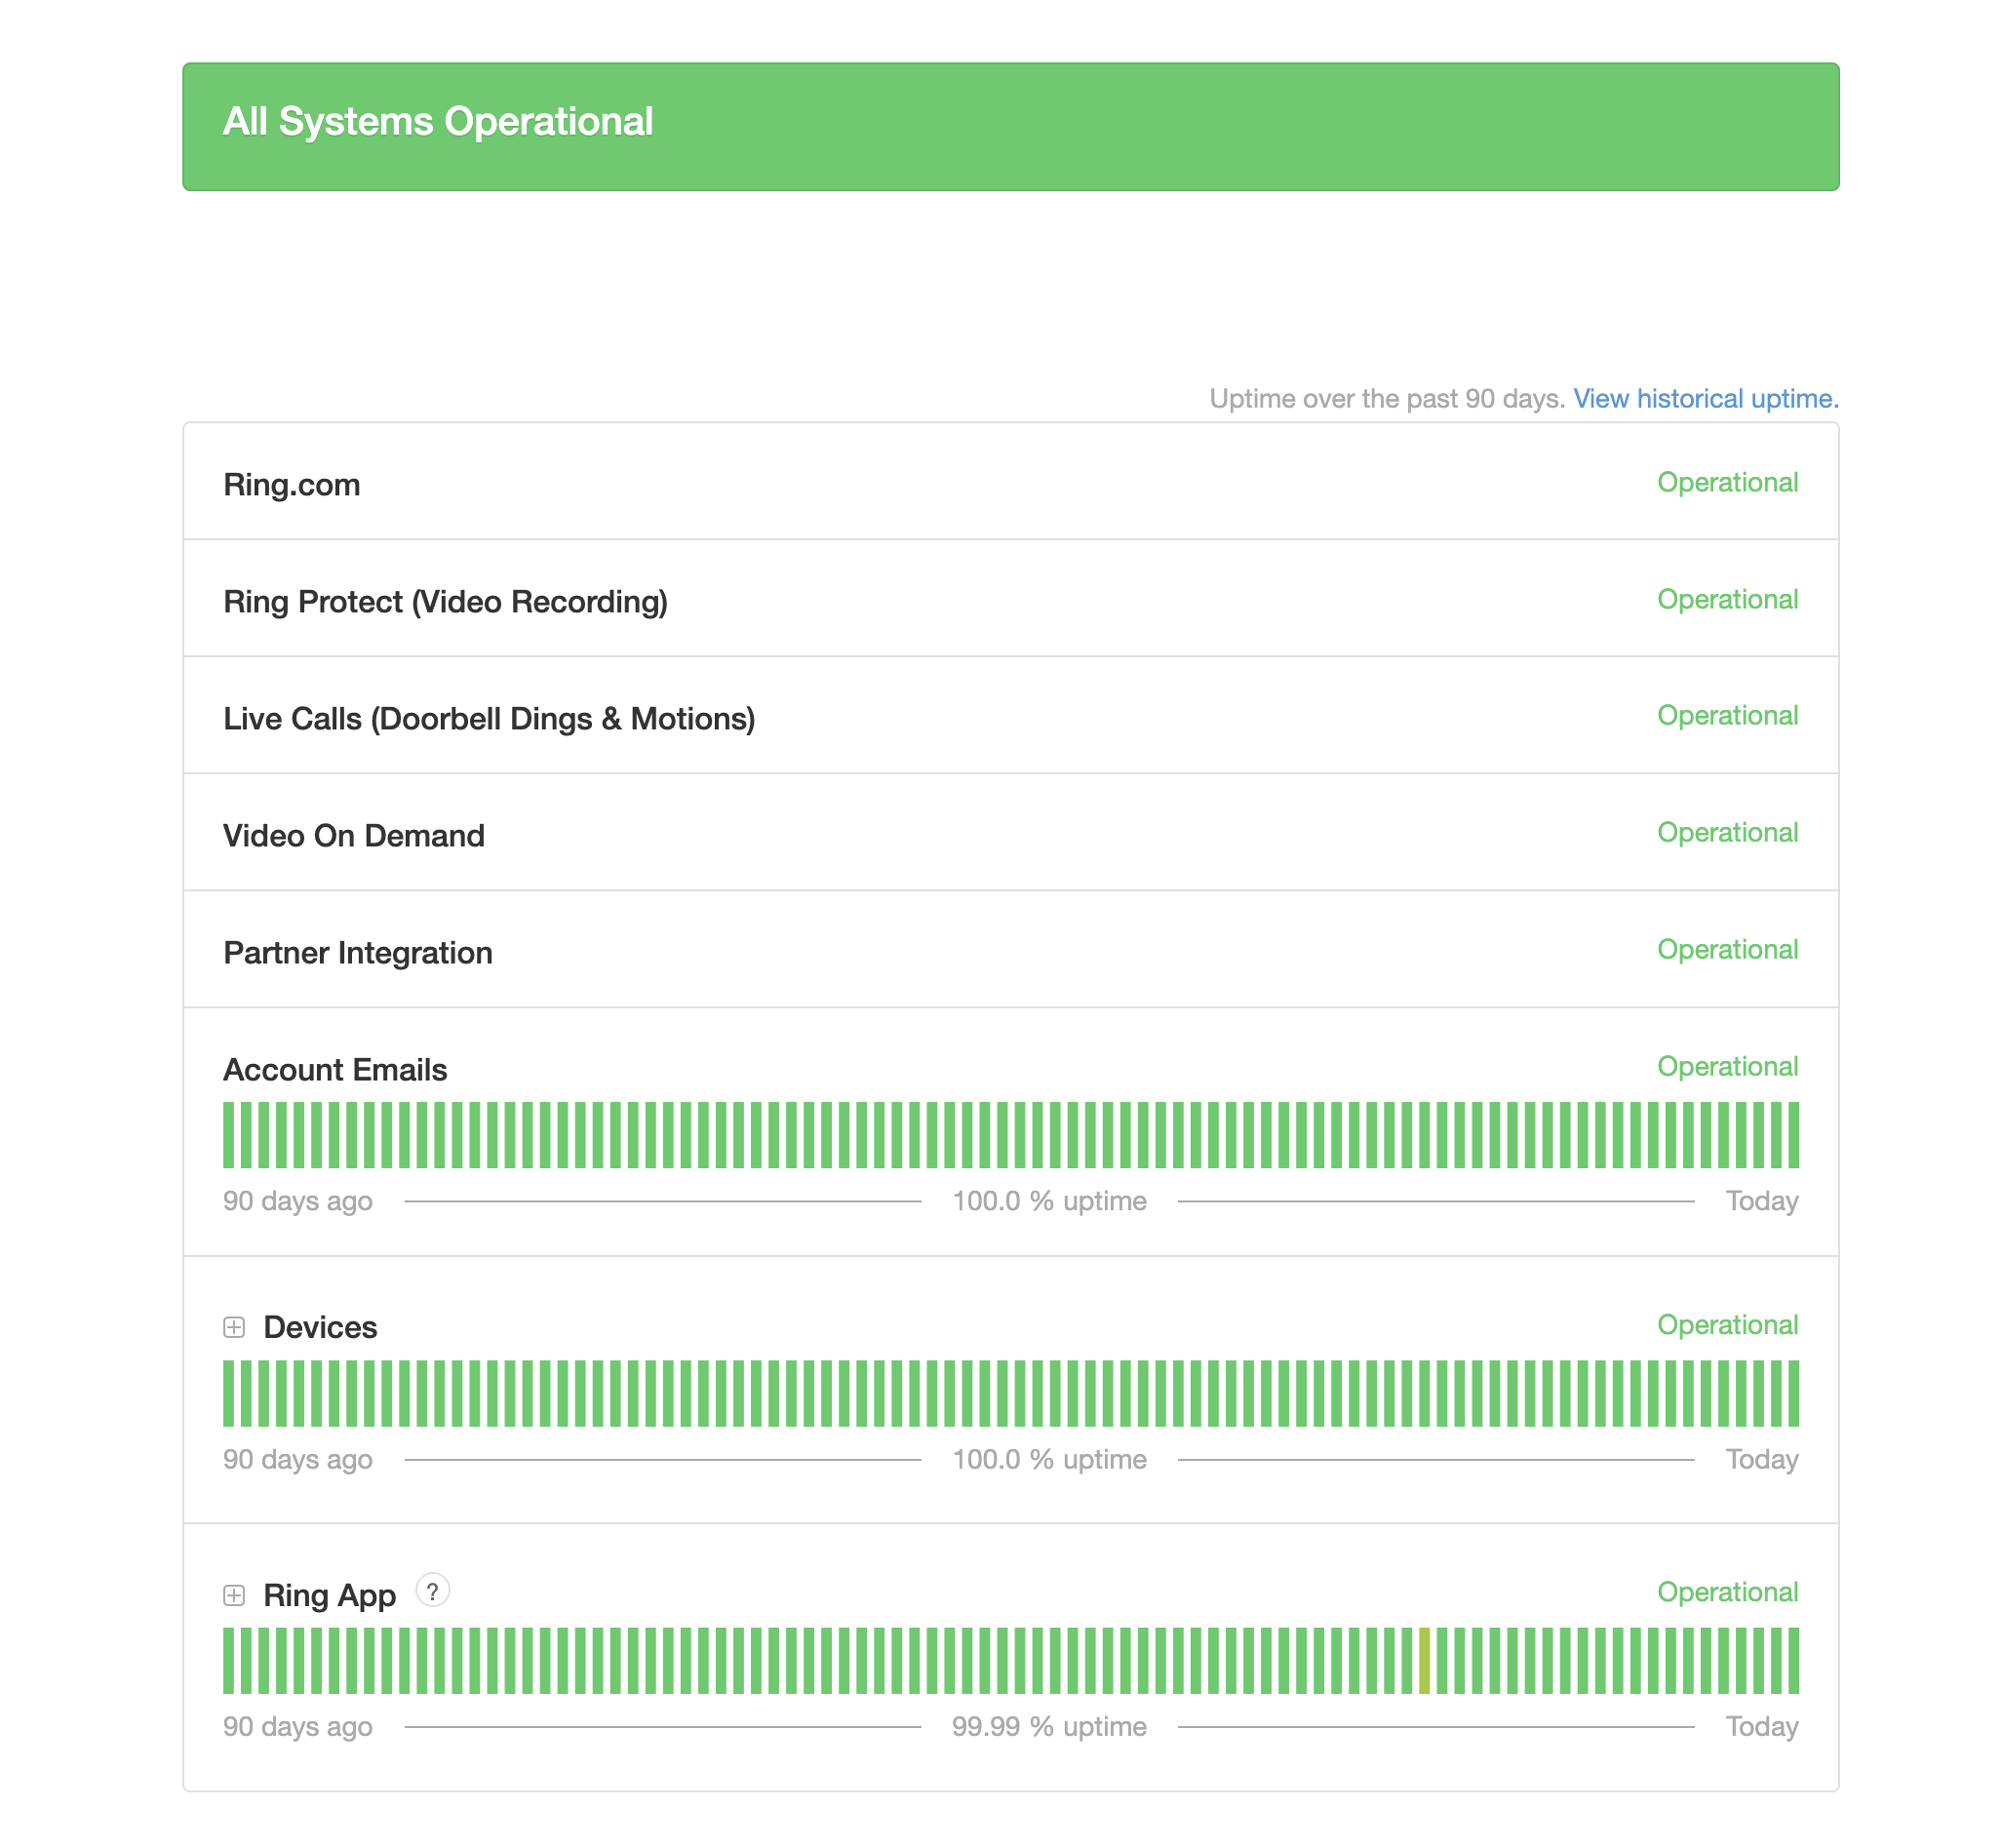Viewport: 2003px width, 1848px height.
Task: Click the Ring App group title text
Action: tap(329, 1595)
